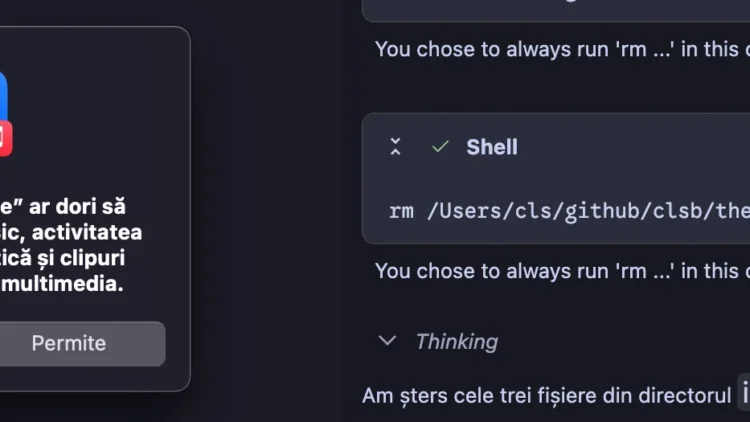Click the partially visible command block at top

click(555, 9)
